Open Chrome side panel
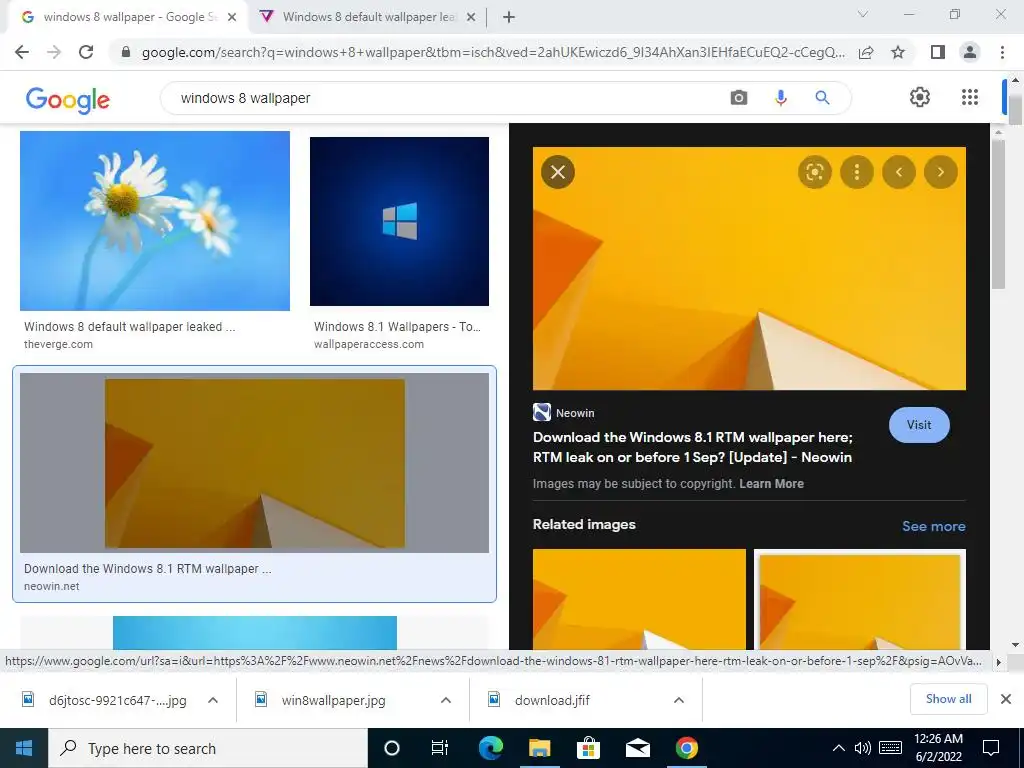The image size is (1024, 768). 938,52
